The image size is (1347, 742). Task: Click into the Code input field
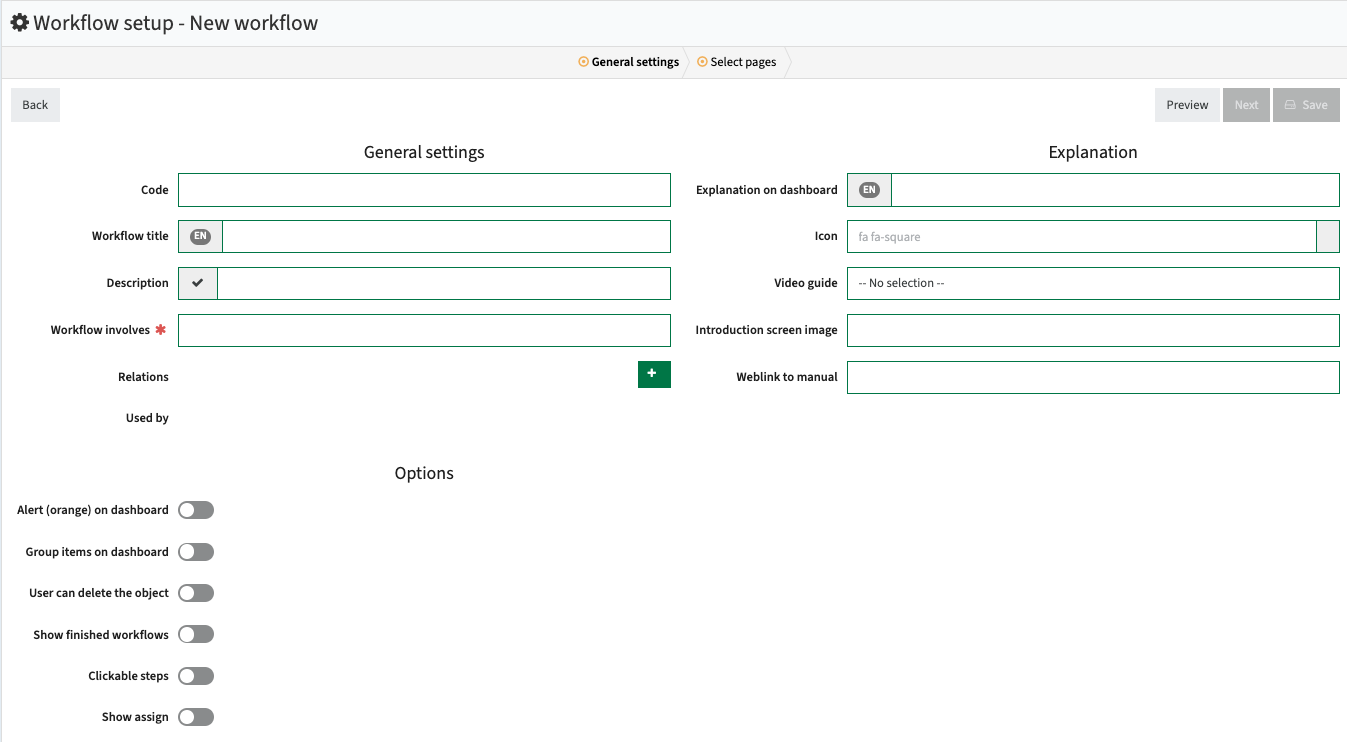coord(424,190)
